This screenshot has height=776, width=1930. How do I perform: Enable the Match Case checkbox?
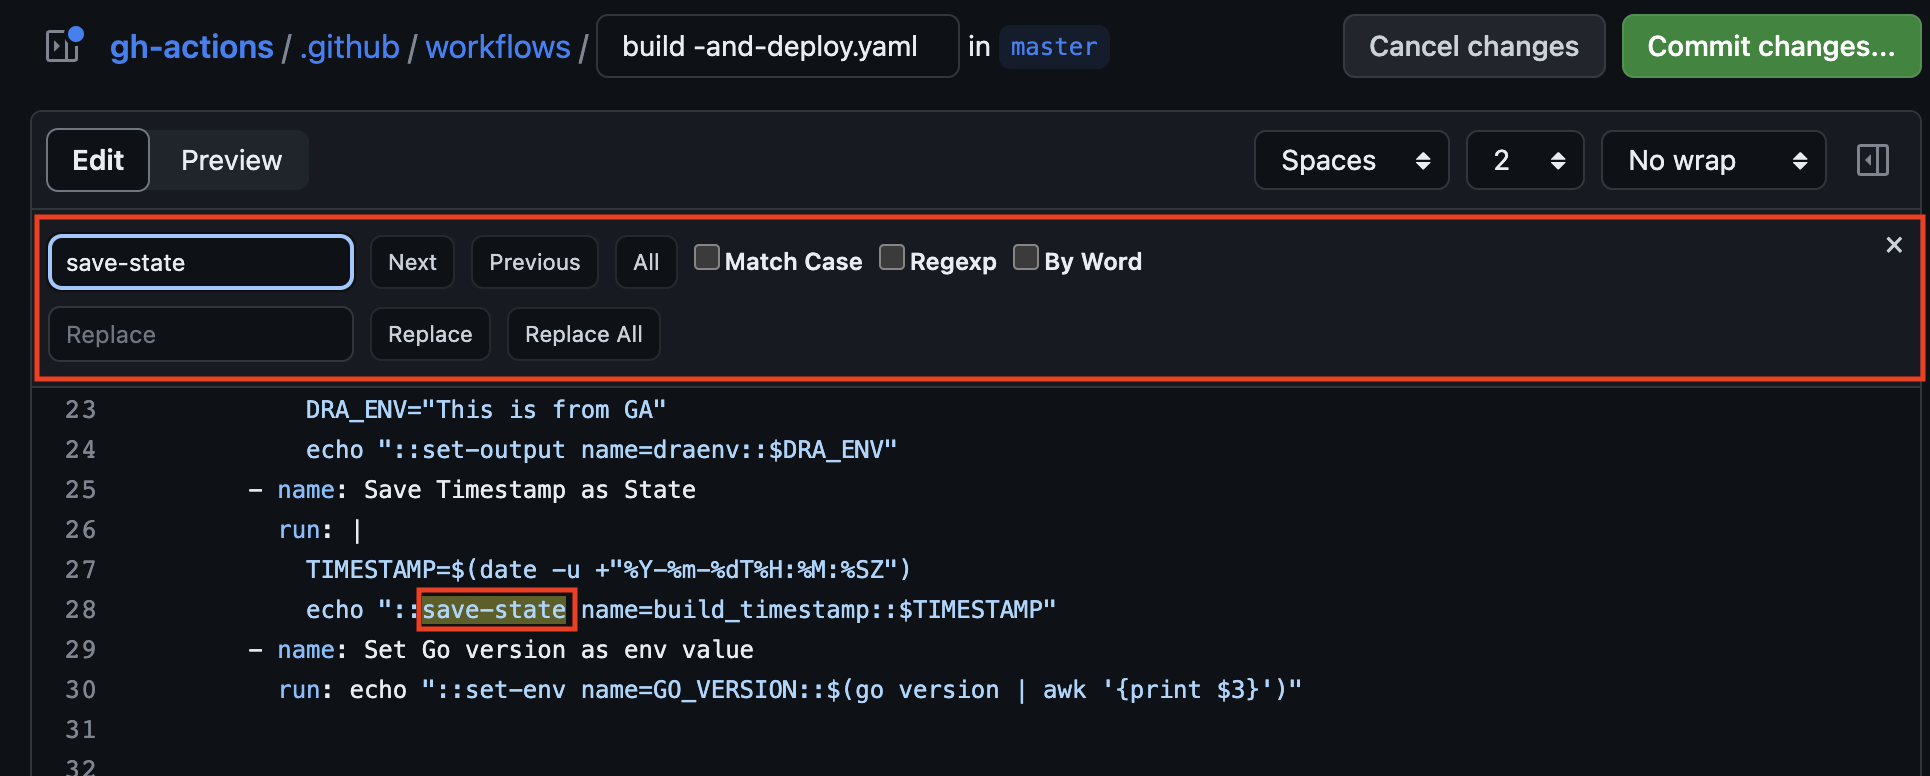(707, 258)
